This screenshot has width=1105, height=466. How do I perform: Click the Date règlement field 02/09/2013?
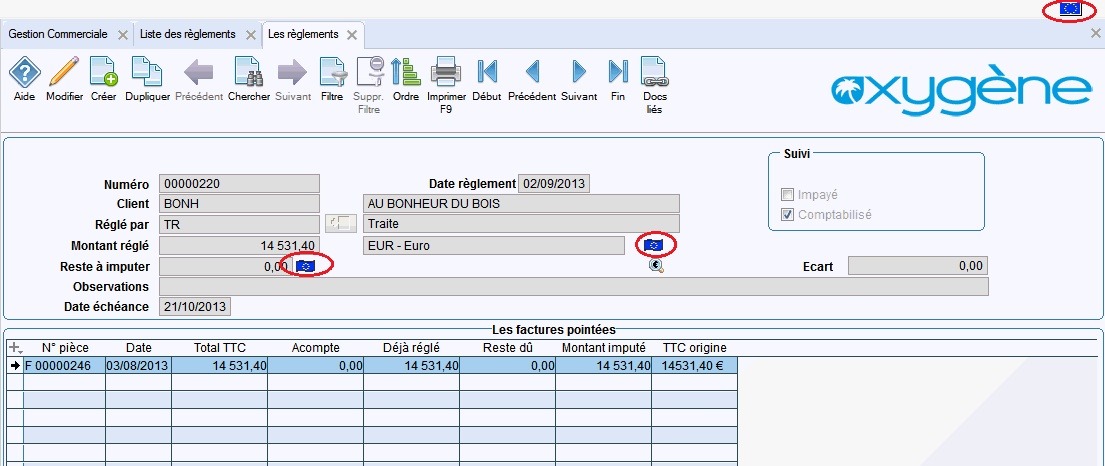pyautogui.click(x=554, y=184)
